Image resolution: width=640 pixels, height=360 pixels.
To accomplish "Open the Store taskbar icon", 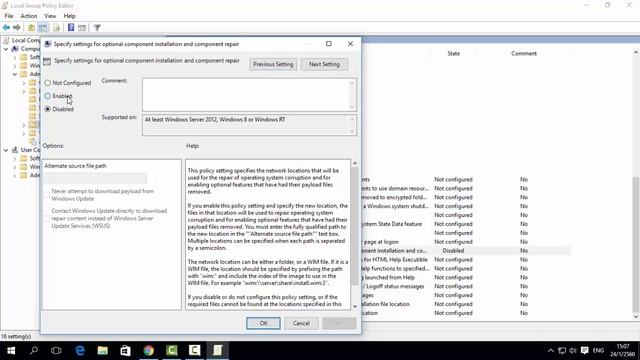I will pyautogui.click(x=125, y=351).
